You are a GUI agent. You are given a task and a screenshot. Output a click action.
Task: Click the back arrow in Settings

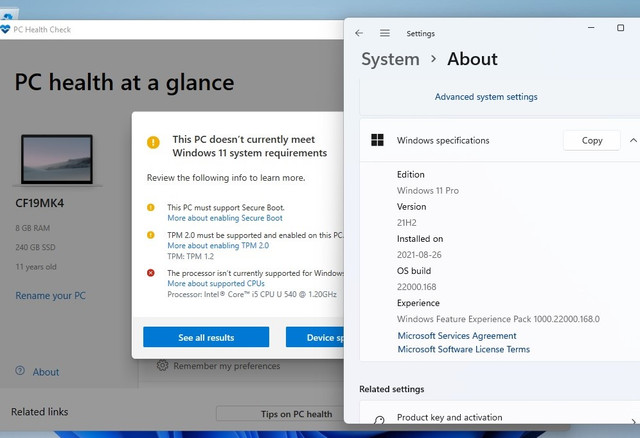coord(359,33)
